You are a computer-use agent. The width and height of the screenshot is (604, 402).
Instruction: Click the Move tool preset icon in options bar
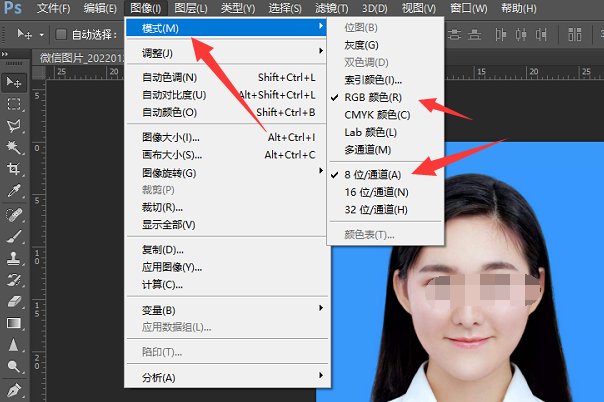(x=25, y=35)
